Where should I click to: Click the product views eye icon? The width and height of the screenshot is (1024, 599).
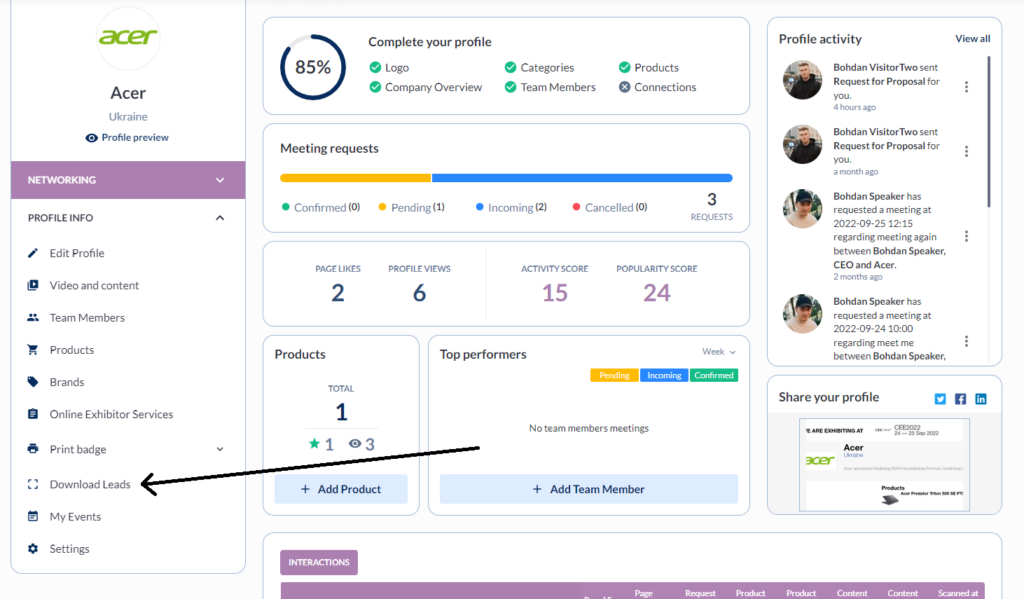(355, 444)
